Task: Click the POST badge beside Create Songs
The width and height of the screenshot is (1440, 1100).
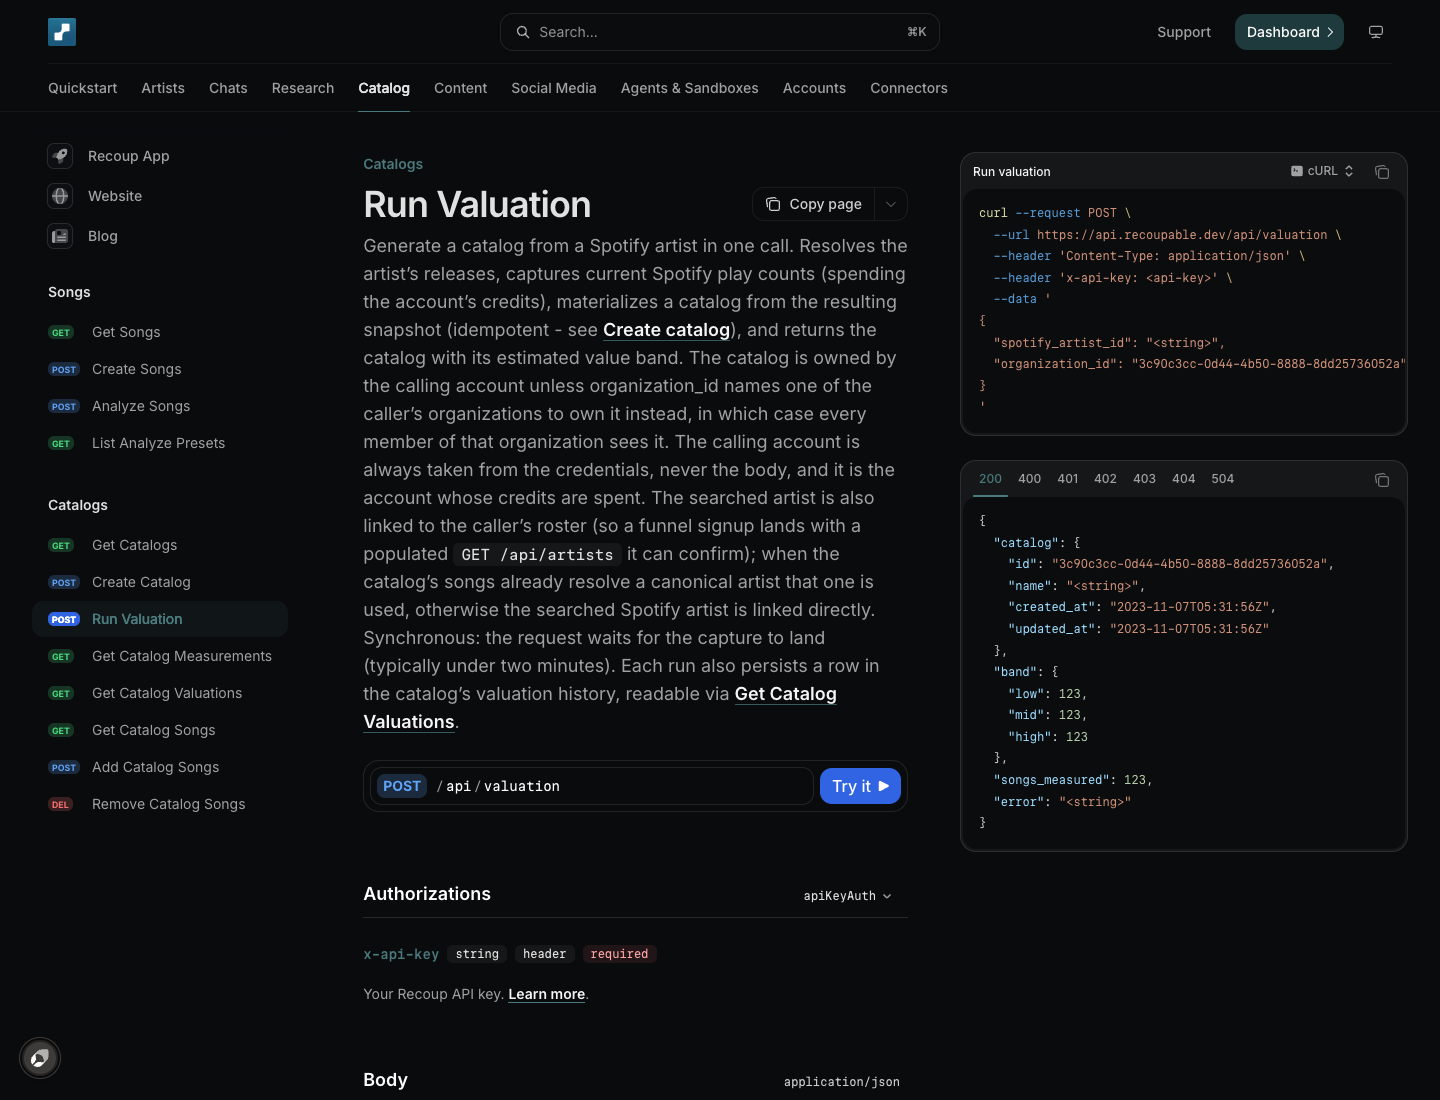Action: click(x=64, y=370)
